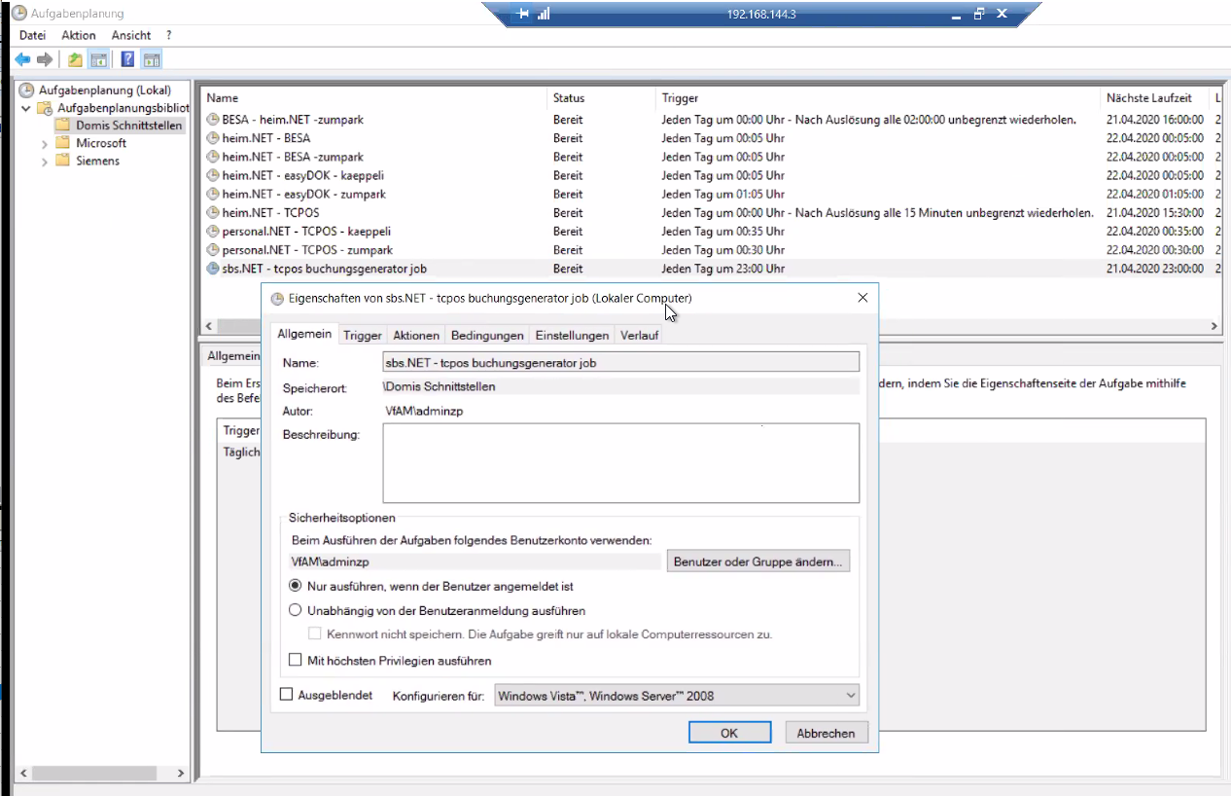This screenshot has height=796, width=1231.
Task: Click the blue back arrow in toolbar
Action: (x=22, y=60)
